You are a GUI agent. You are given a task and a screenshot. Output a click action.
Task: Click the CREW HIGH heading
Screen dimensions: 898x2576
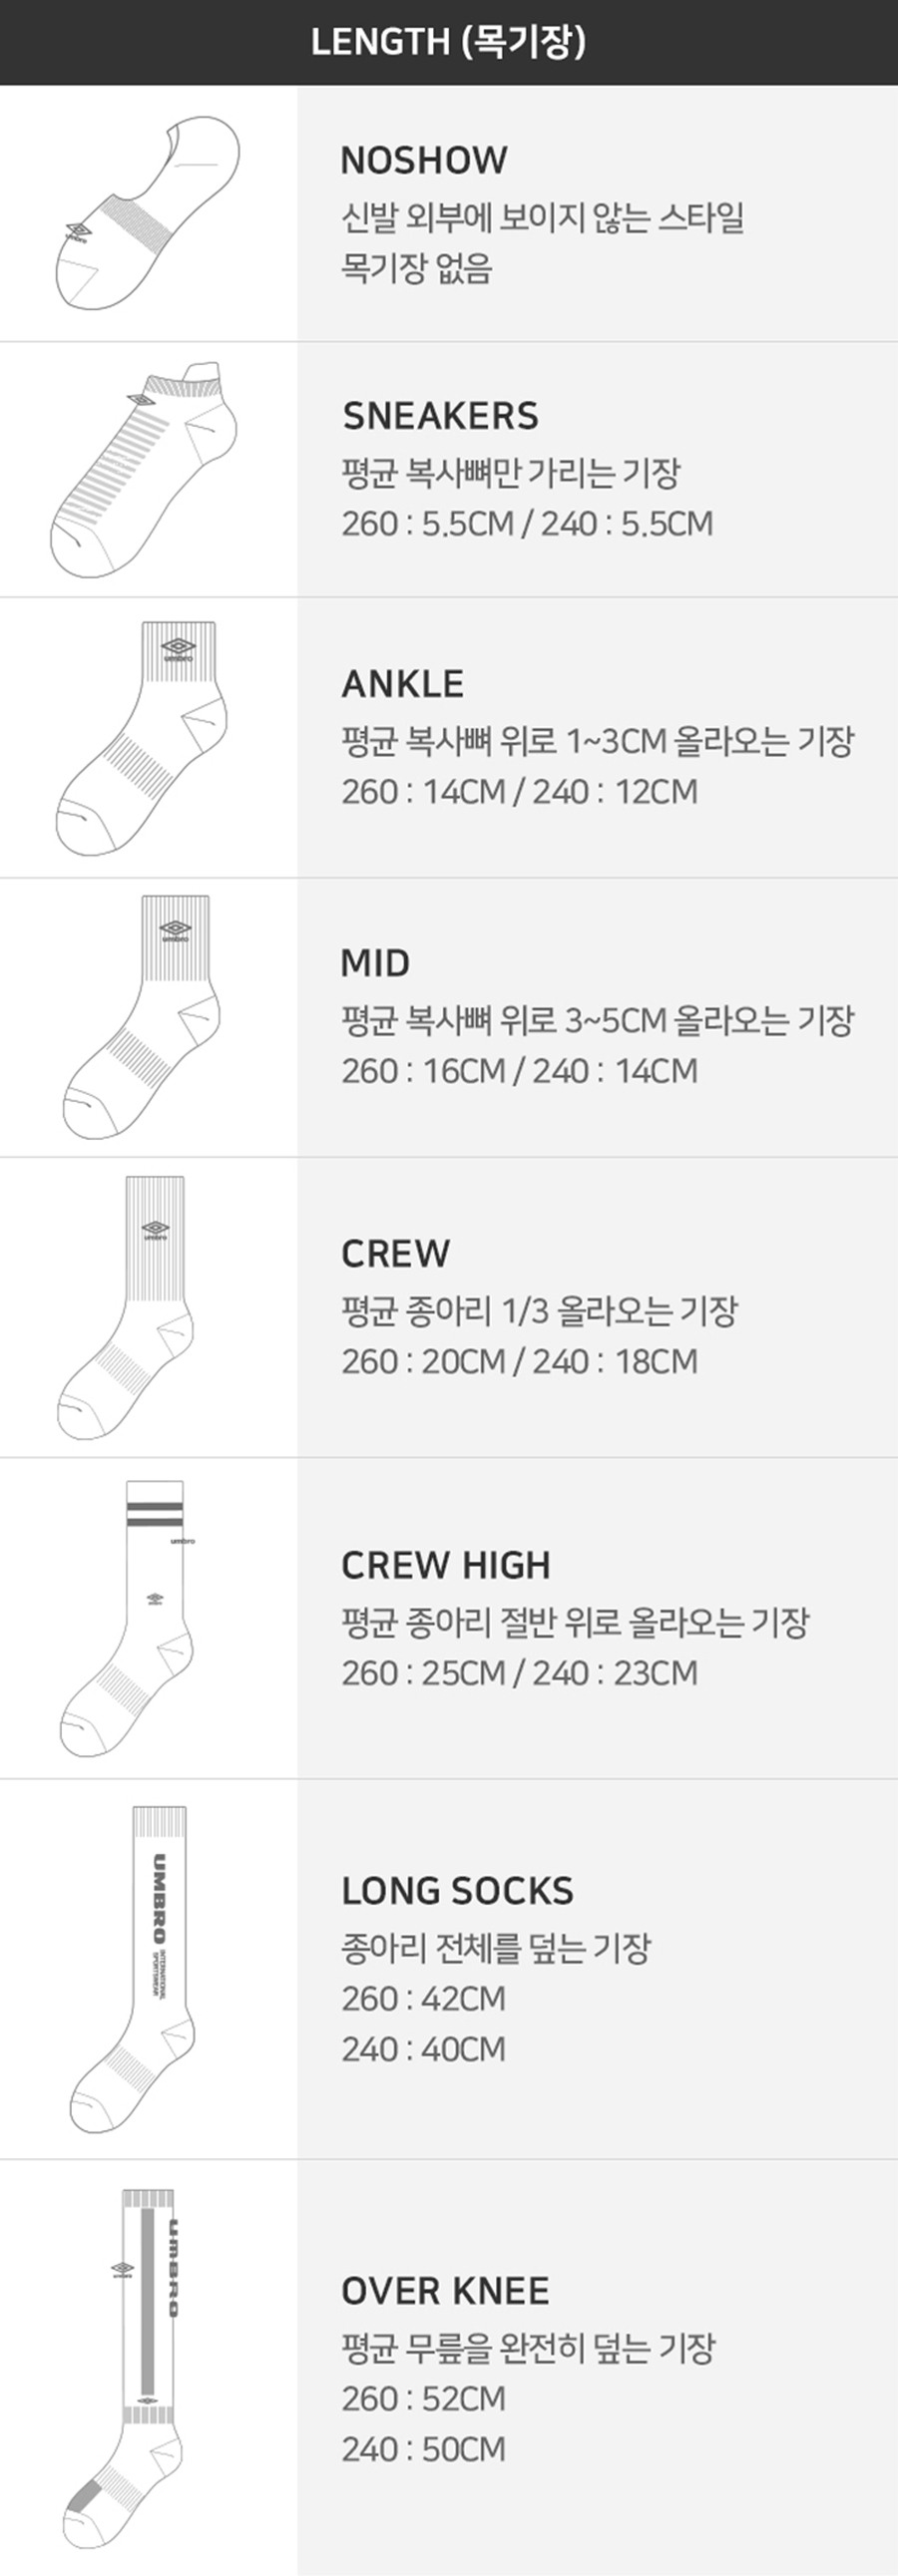tap(445, 1565)
